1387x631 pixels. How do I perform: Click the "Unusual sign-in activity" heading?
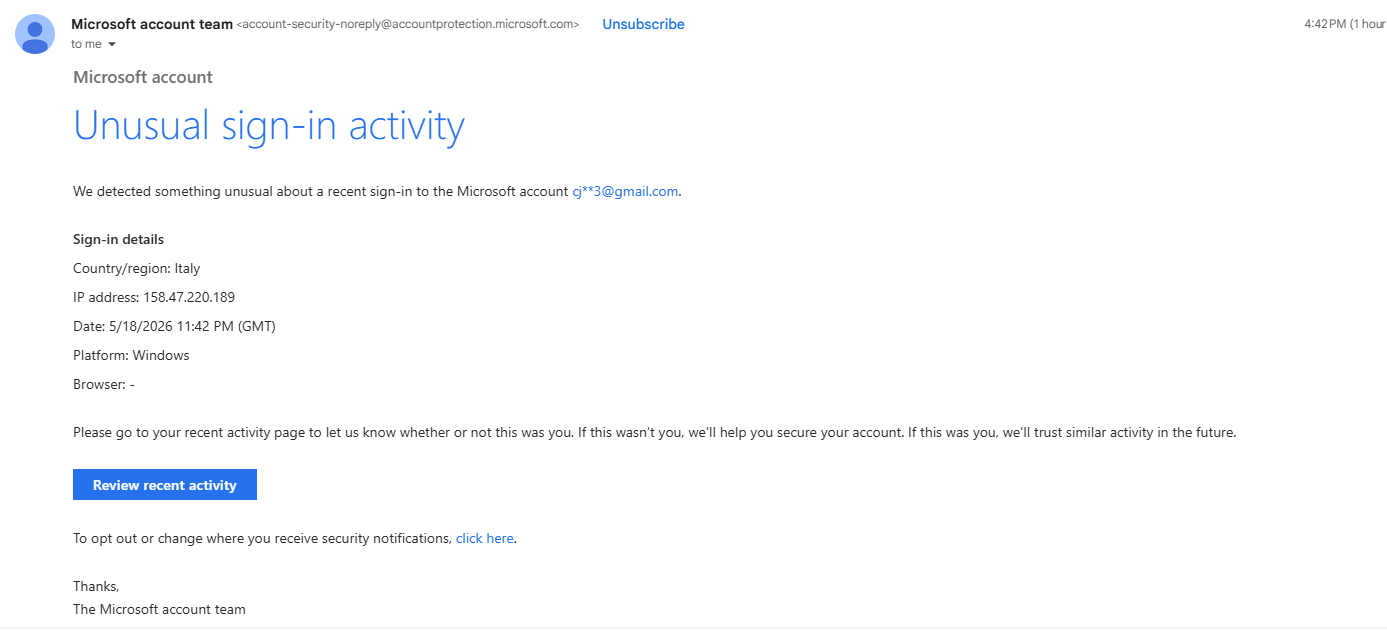coord(269,126)
